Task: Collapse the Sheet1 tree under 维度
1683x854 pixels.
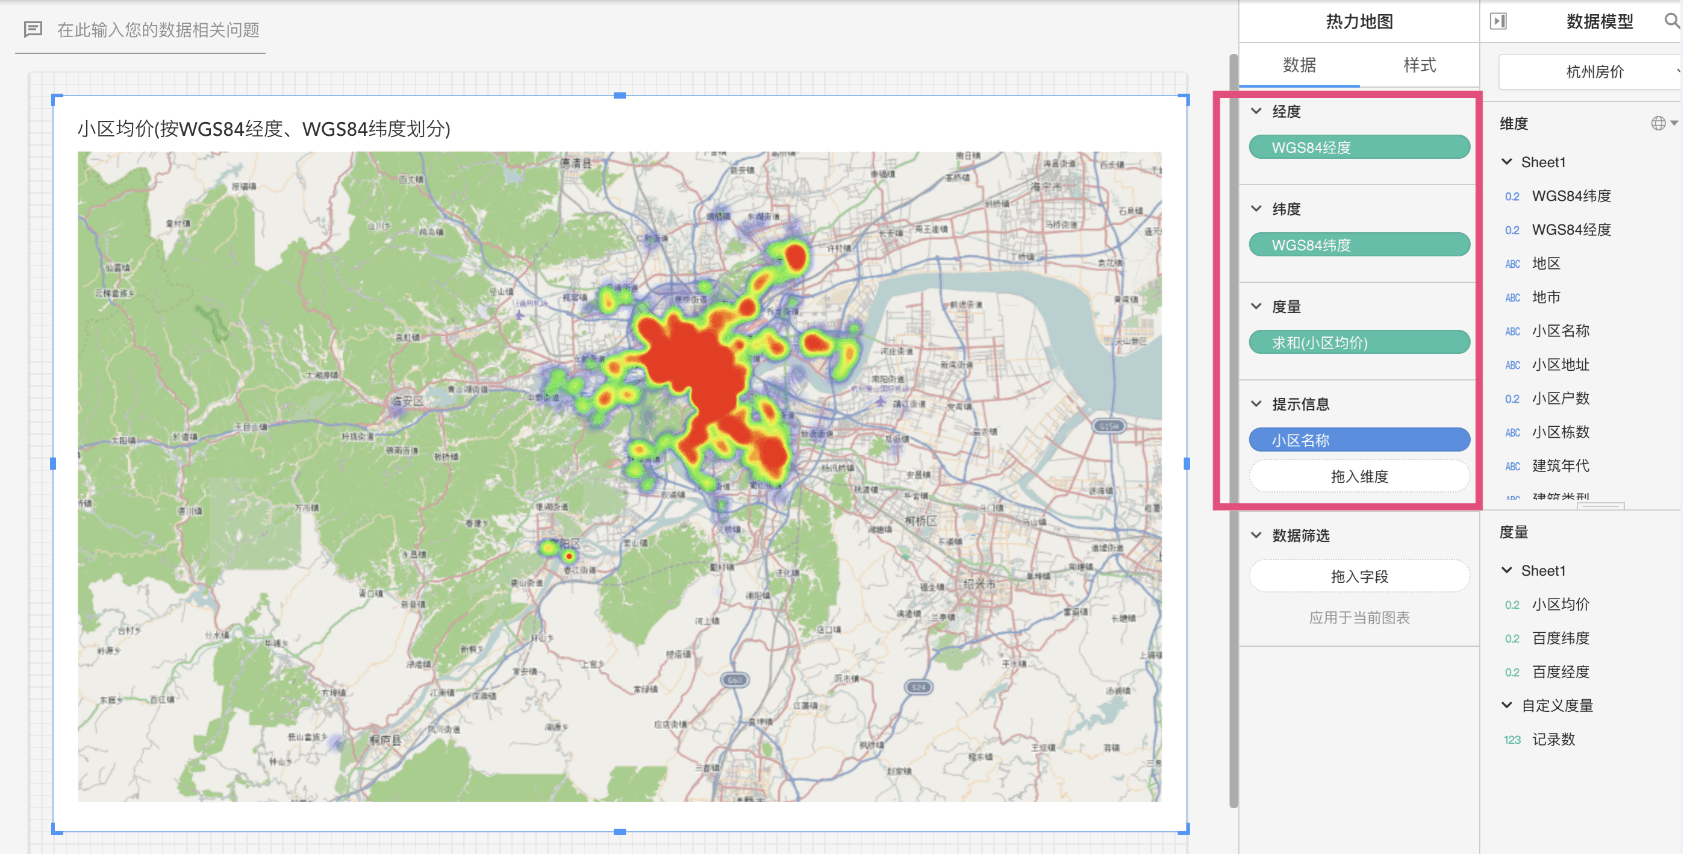Action: click(1507, 162)
